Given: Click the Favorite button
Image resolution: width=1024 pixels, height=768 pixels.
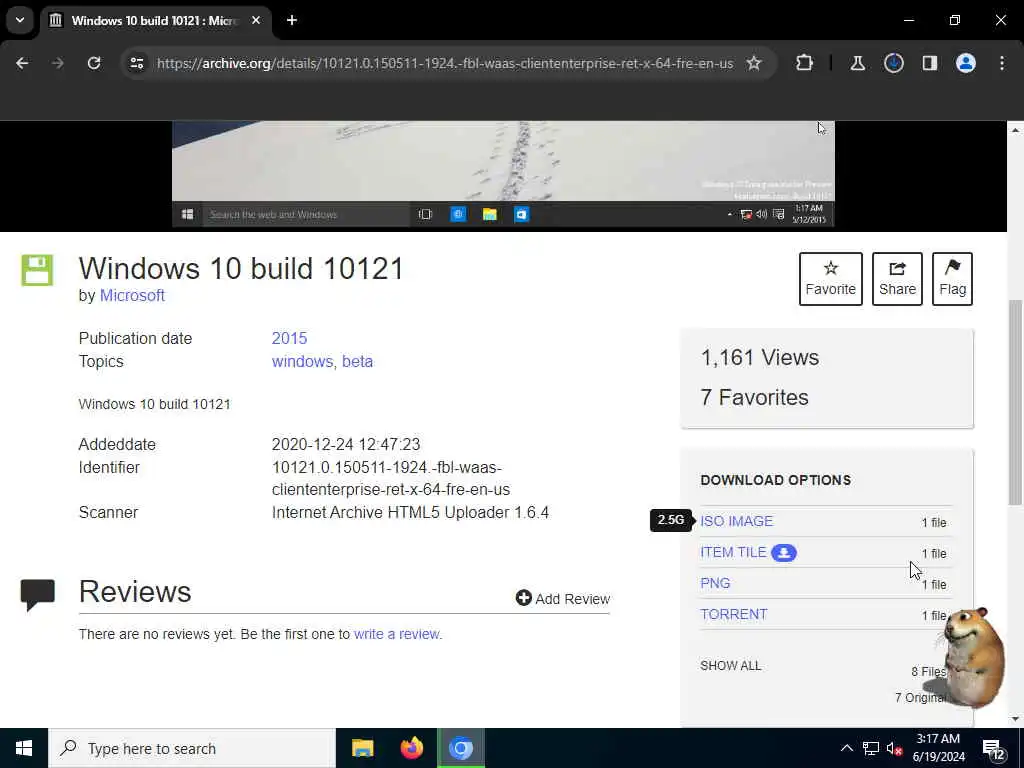Looking at the screenshot, I should click(x=831, y=279).
